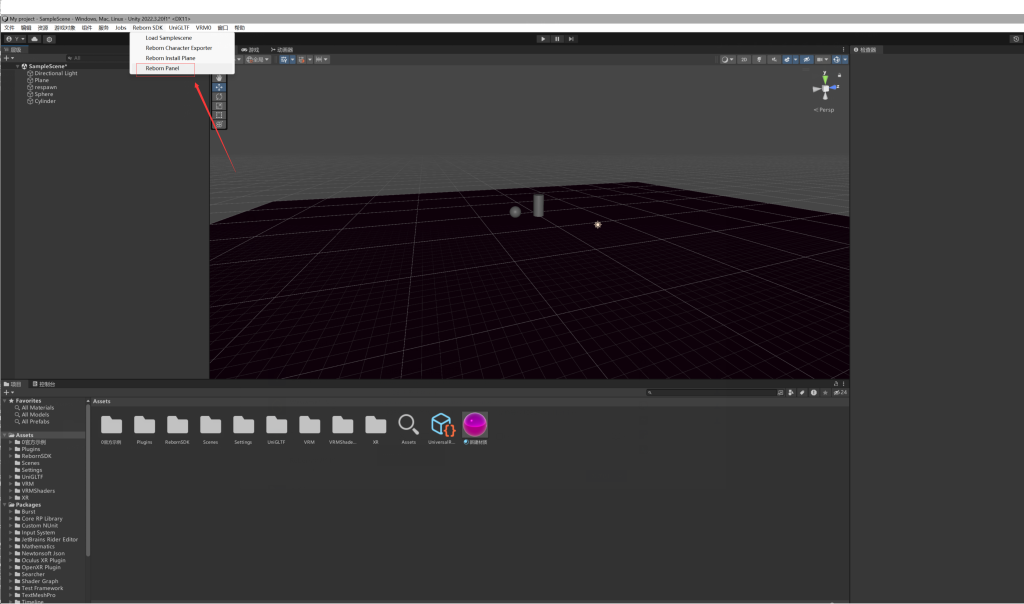Toggle scene lighting
Screen dimensions: 1024x604
pos(759,60)
